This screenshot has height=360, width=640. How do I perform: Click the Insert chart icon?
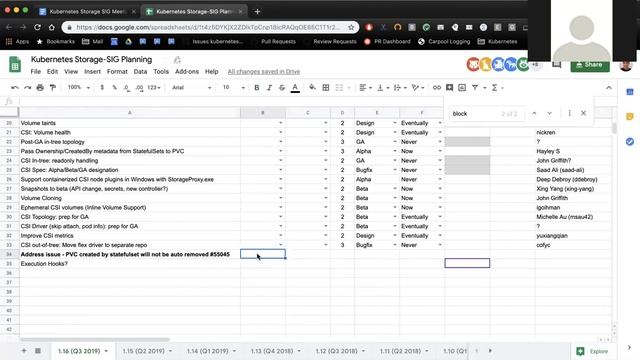pyautogui.click(x=462, y=88)
